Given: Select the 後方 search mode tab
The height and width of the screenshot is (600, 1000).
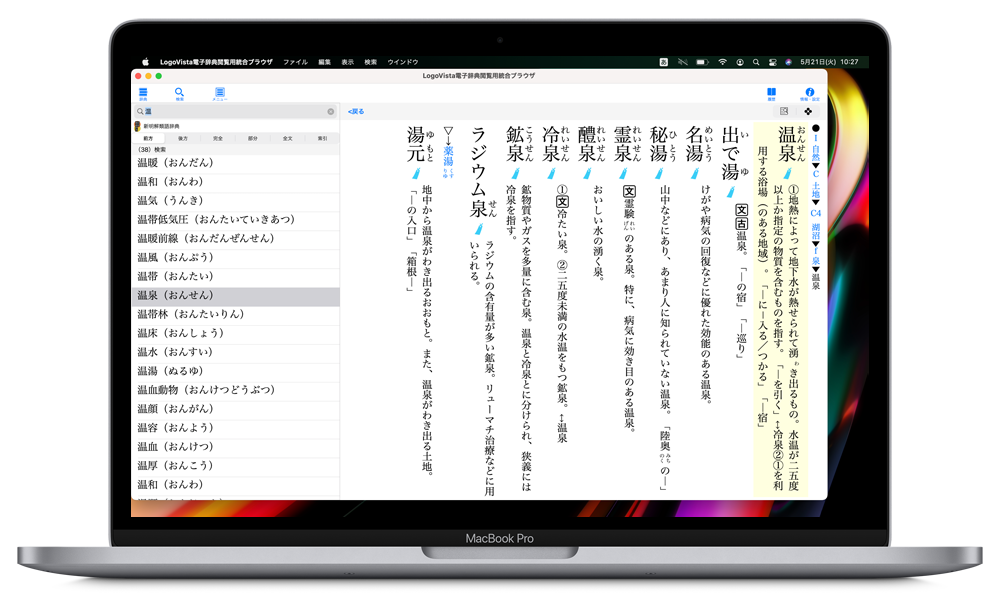Looking at the screenshot, I should [183, 138].
